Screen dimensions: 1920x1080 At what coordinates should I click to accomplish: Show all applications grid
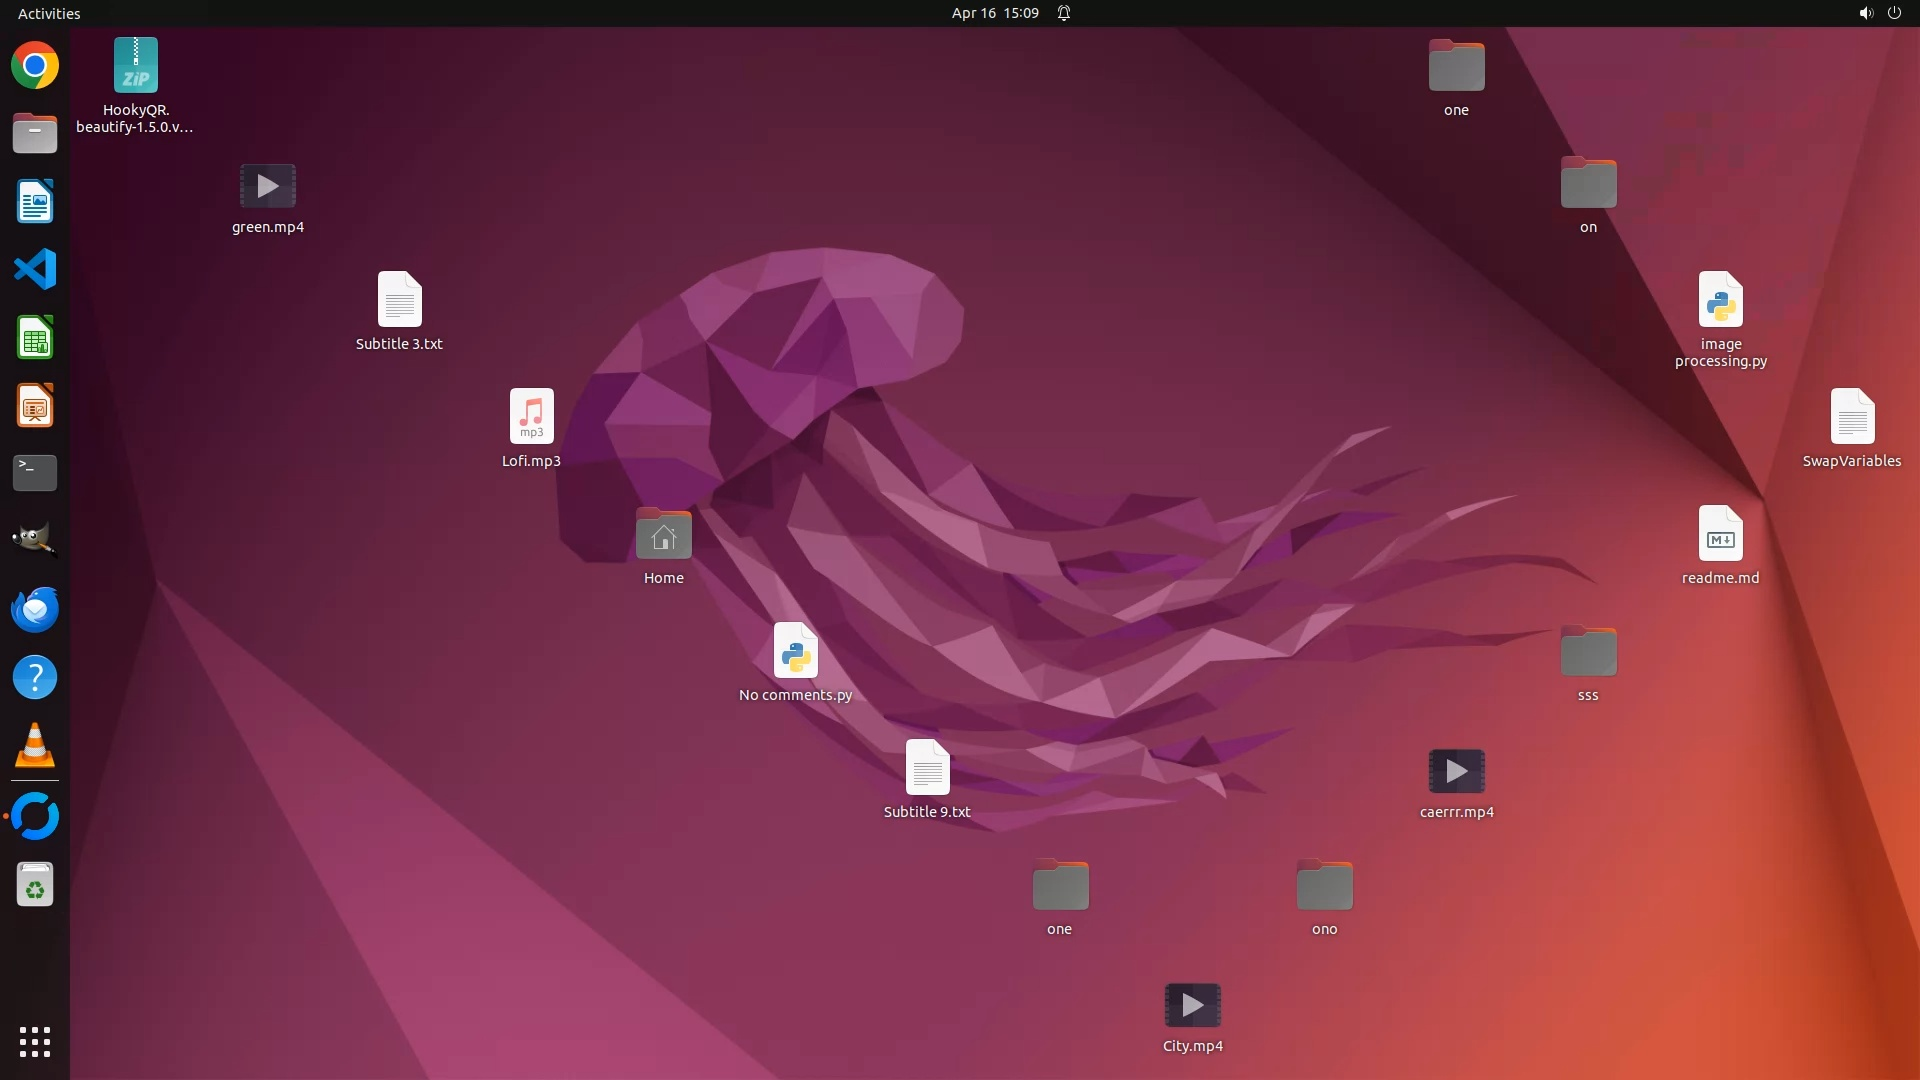pyautogui.click(x=35, y=1041)
